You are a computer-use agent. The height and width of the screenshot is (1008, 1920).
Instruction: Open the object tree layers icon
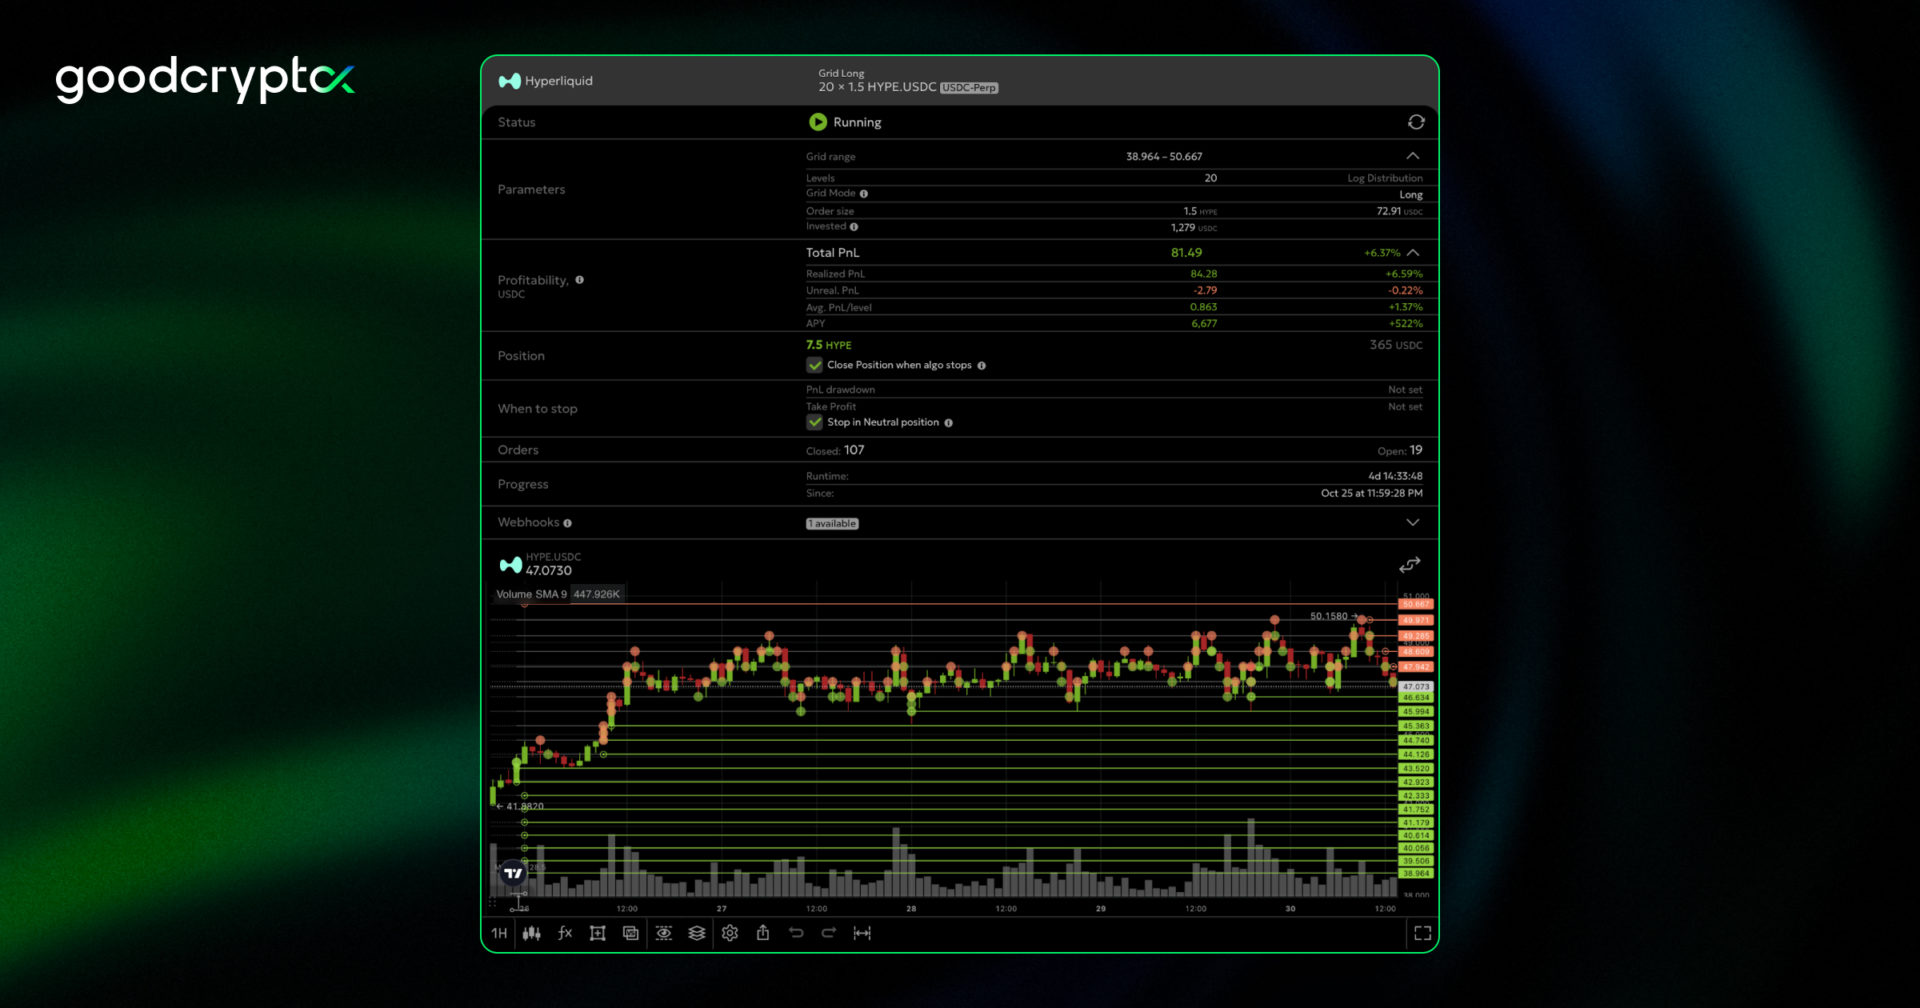[697, 933]
